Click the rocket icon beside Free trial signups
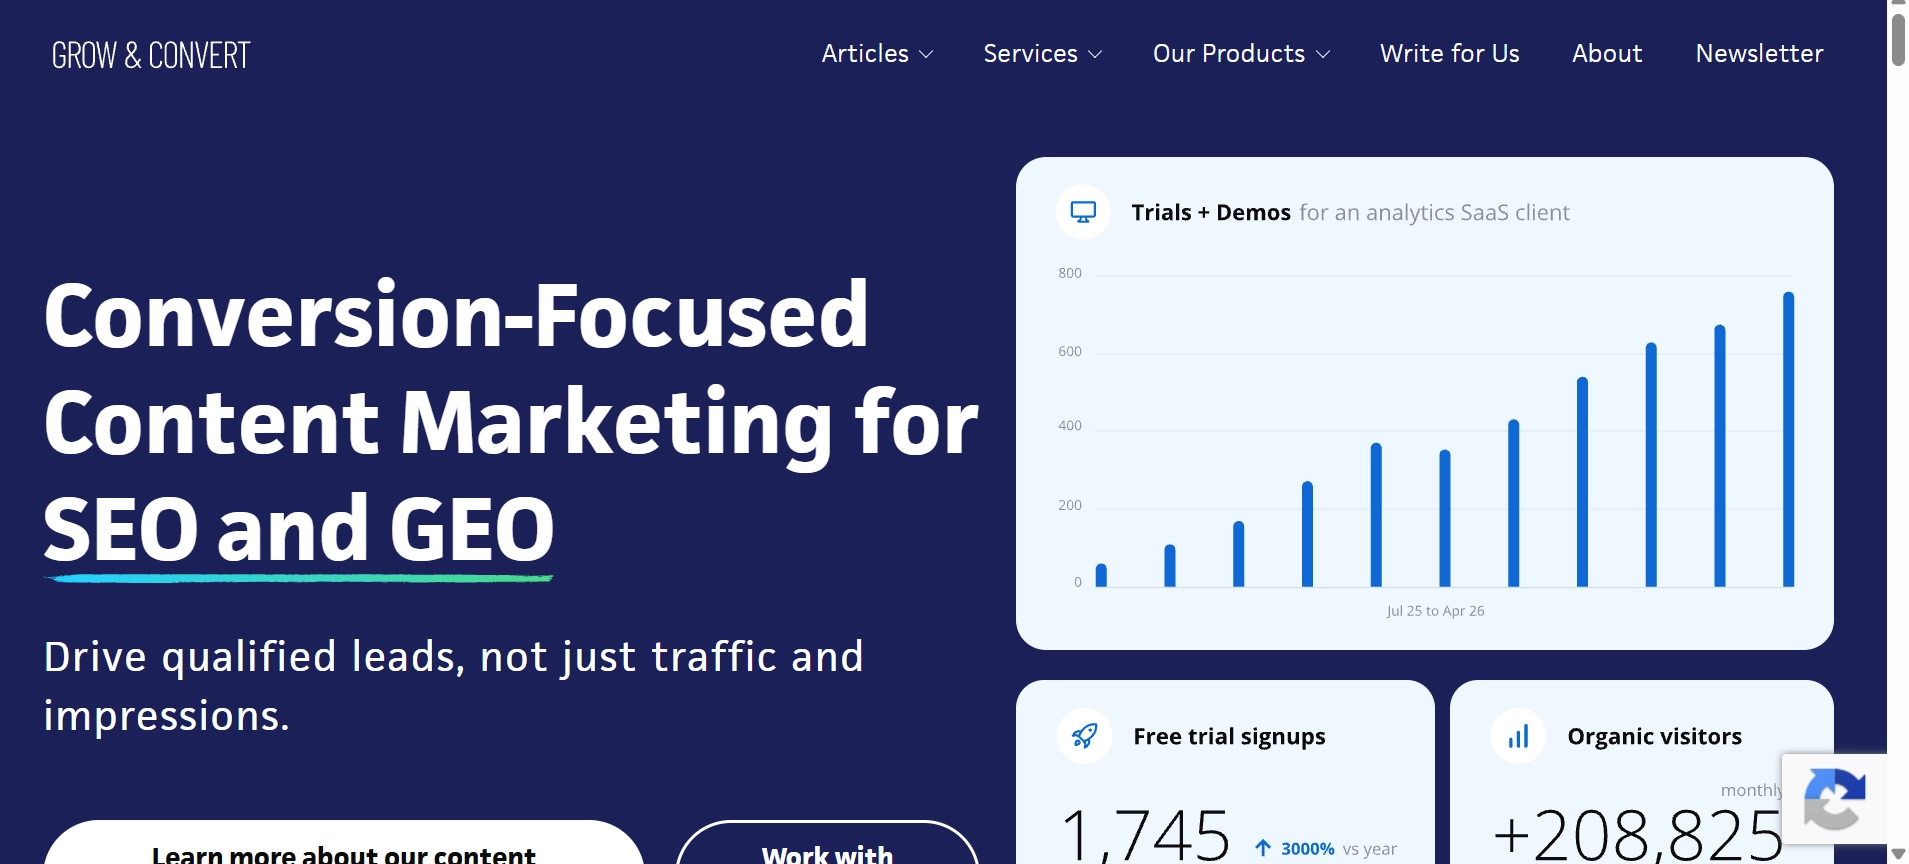The image size is (1909, 864). tap(1084, 736)
